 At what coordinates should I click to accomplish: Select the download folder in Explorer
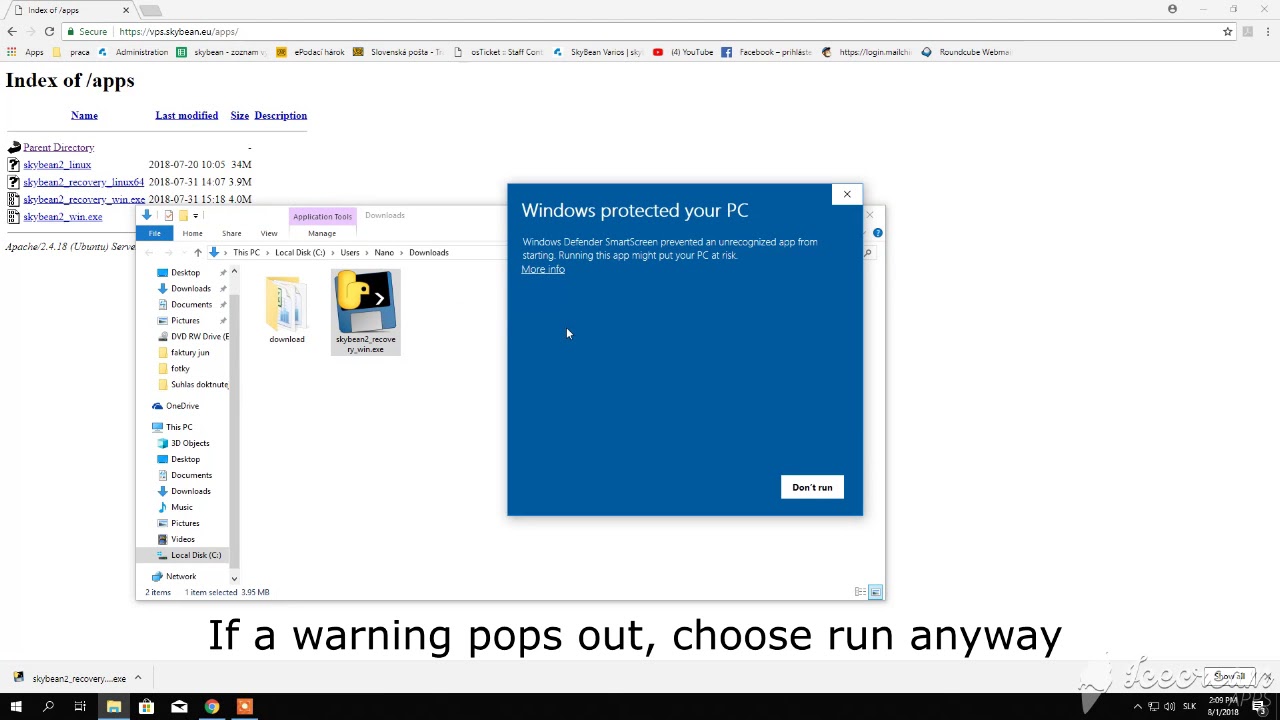(x=287, y=310)
